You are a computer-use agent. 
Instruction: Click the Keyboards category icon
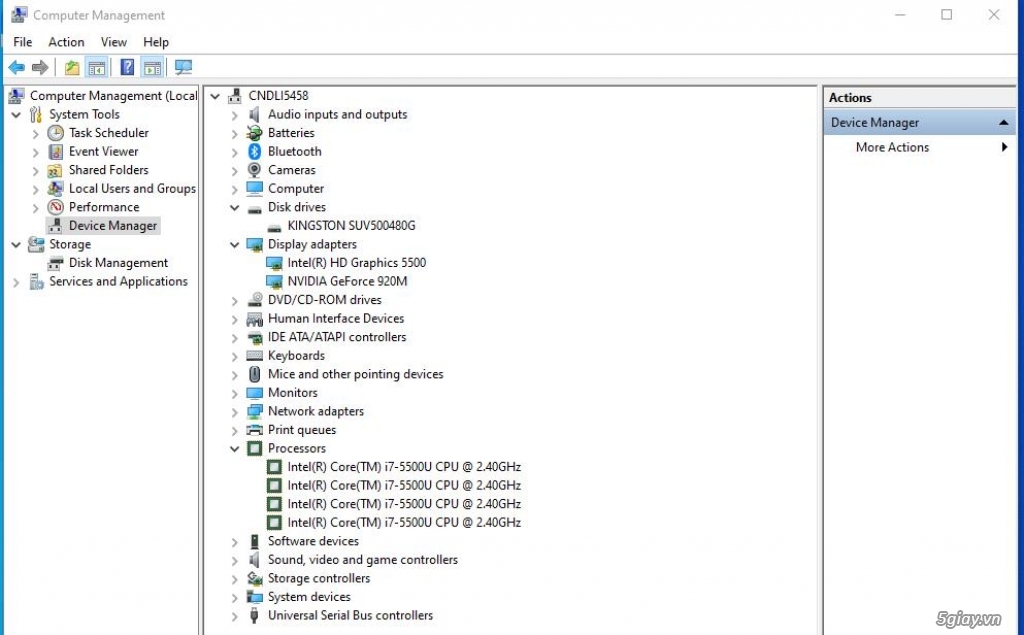(254, 355)
